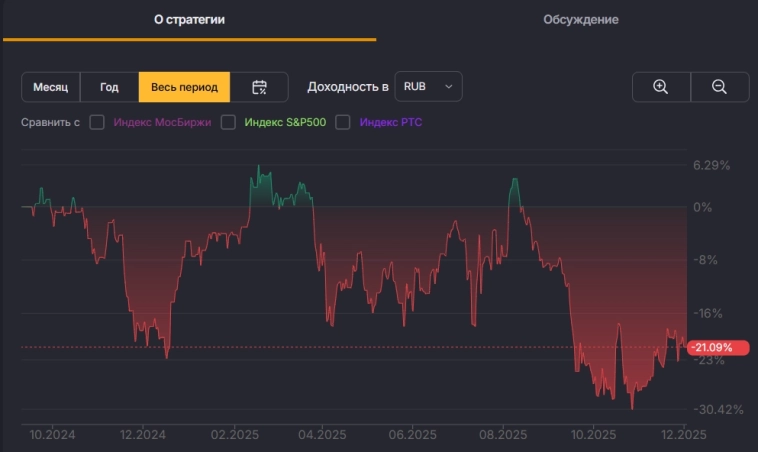Select the Год period button
This screenshot has height=452, width=758.
(109, 87)
